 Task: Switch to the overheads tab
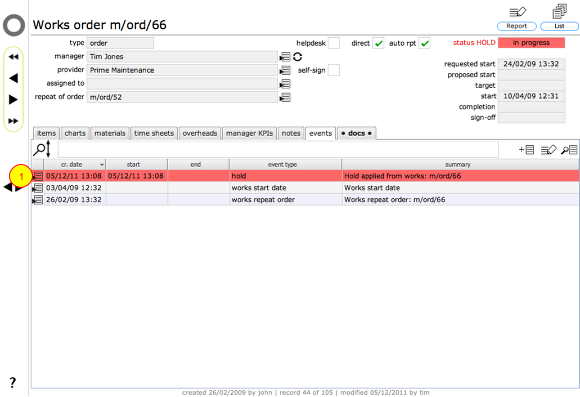tap(200, 133)
